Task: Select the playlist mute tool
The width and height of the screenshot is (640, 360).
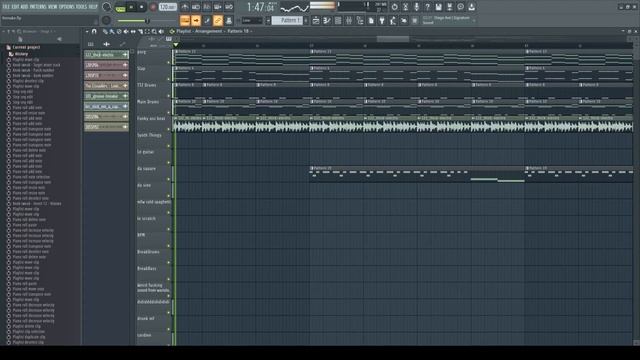Action: coord(126,31)
